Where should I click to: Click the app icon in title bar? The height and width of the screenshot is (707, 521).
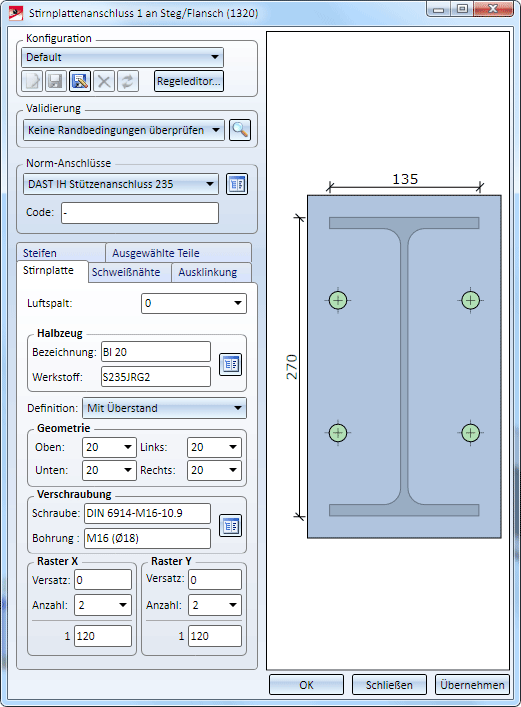[x=16, y=13]
